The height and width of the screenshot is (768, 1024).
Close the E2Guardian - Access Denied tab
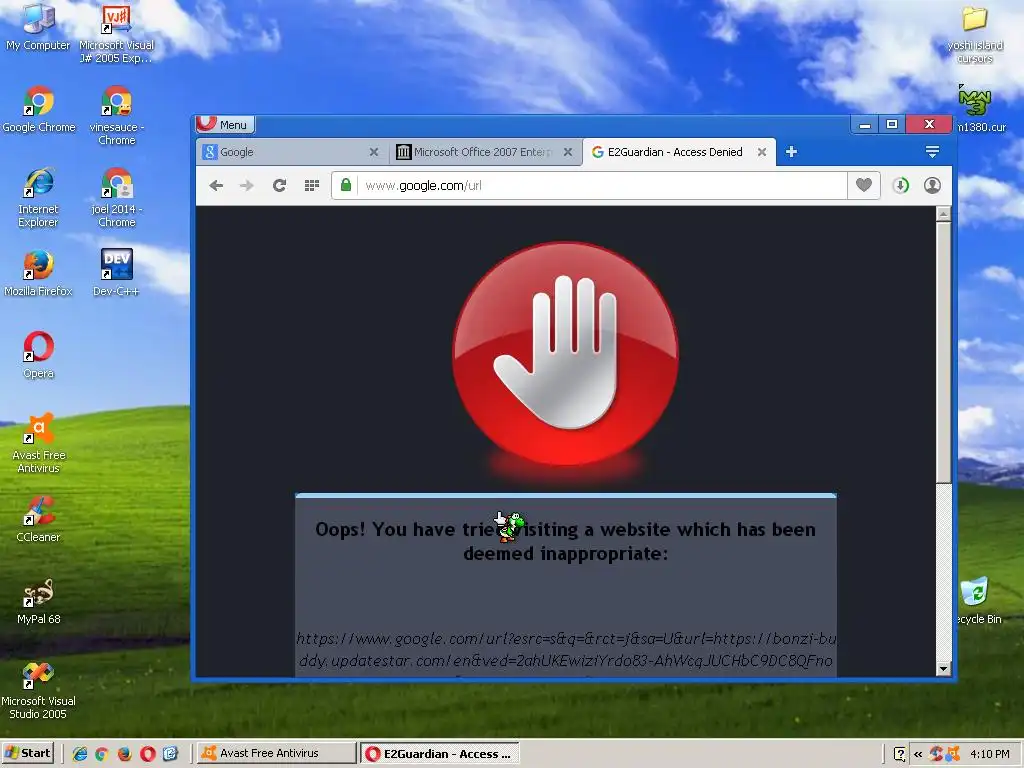(x=761, y=152)
